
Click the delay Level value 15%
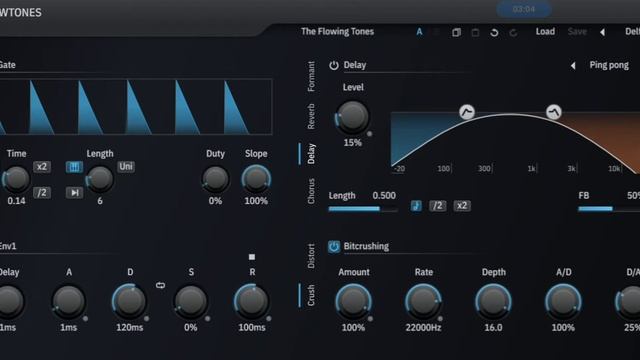pos(352,143)
